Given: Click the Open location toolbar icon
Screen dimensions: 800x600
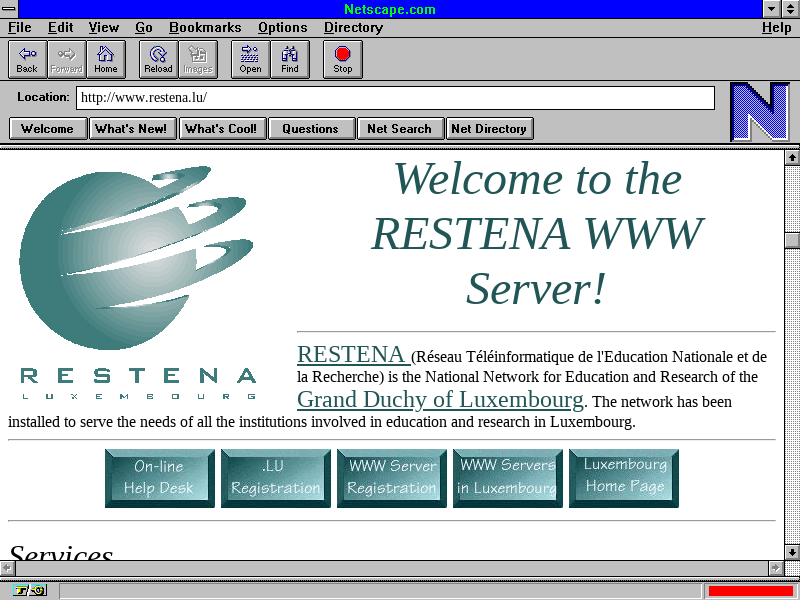Looking at the screenshot, I should tap(250, 59).
